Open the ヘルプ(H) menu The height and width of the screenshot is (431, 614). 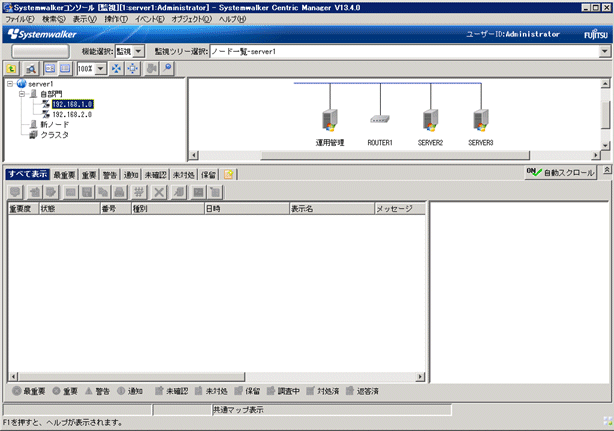[x=233, y=19]
